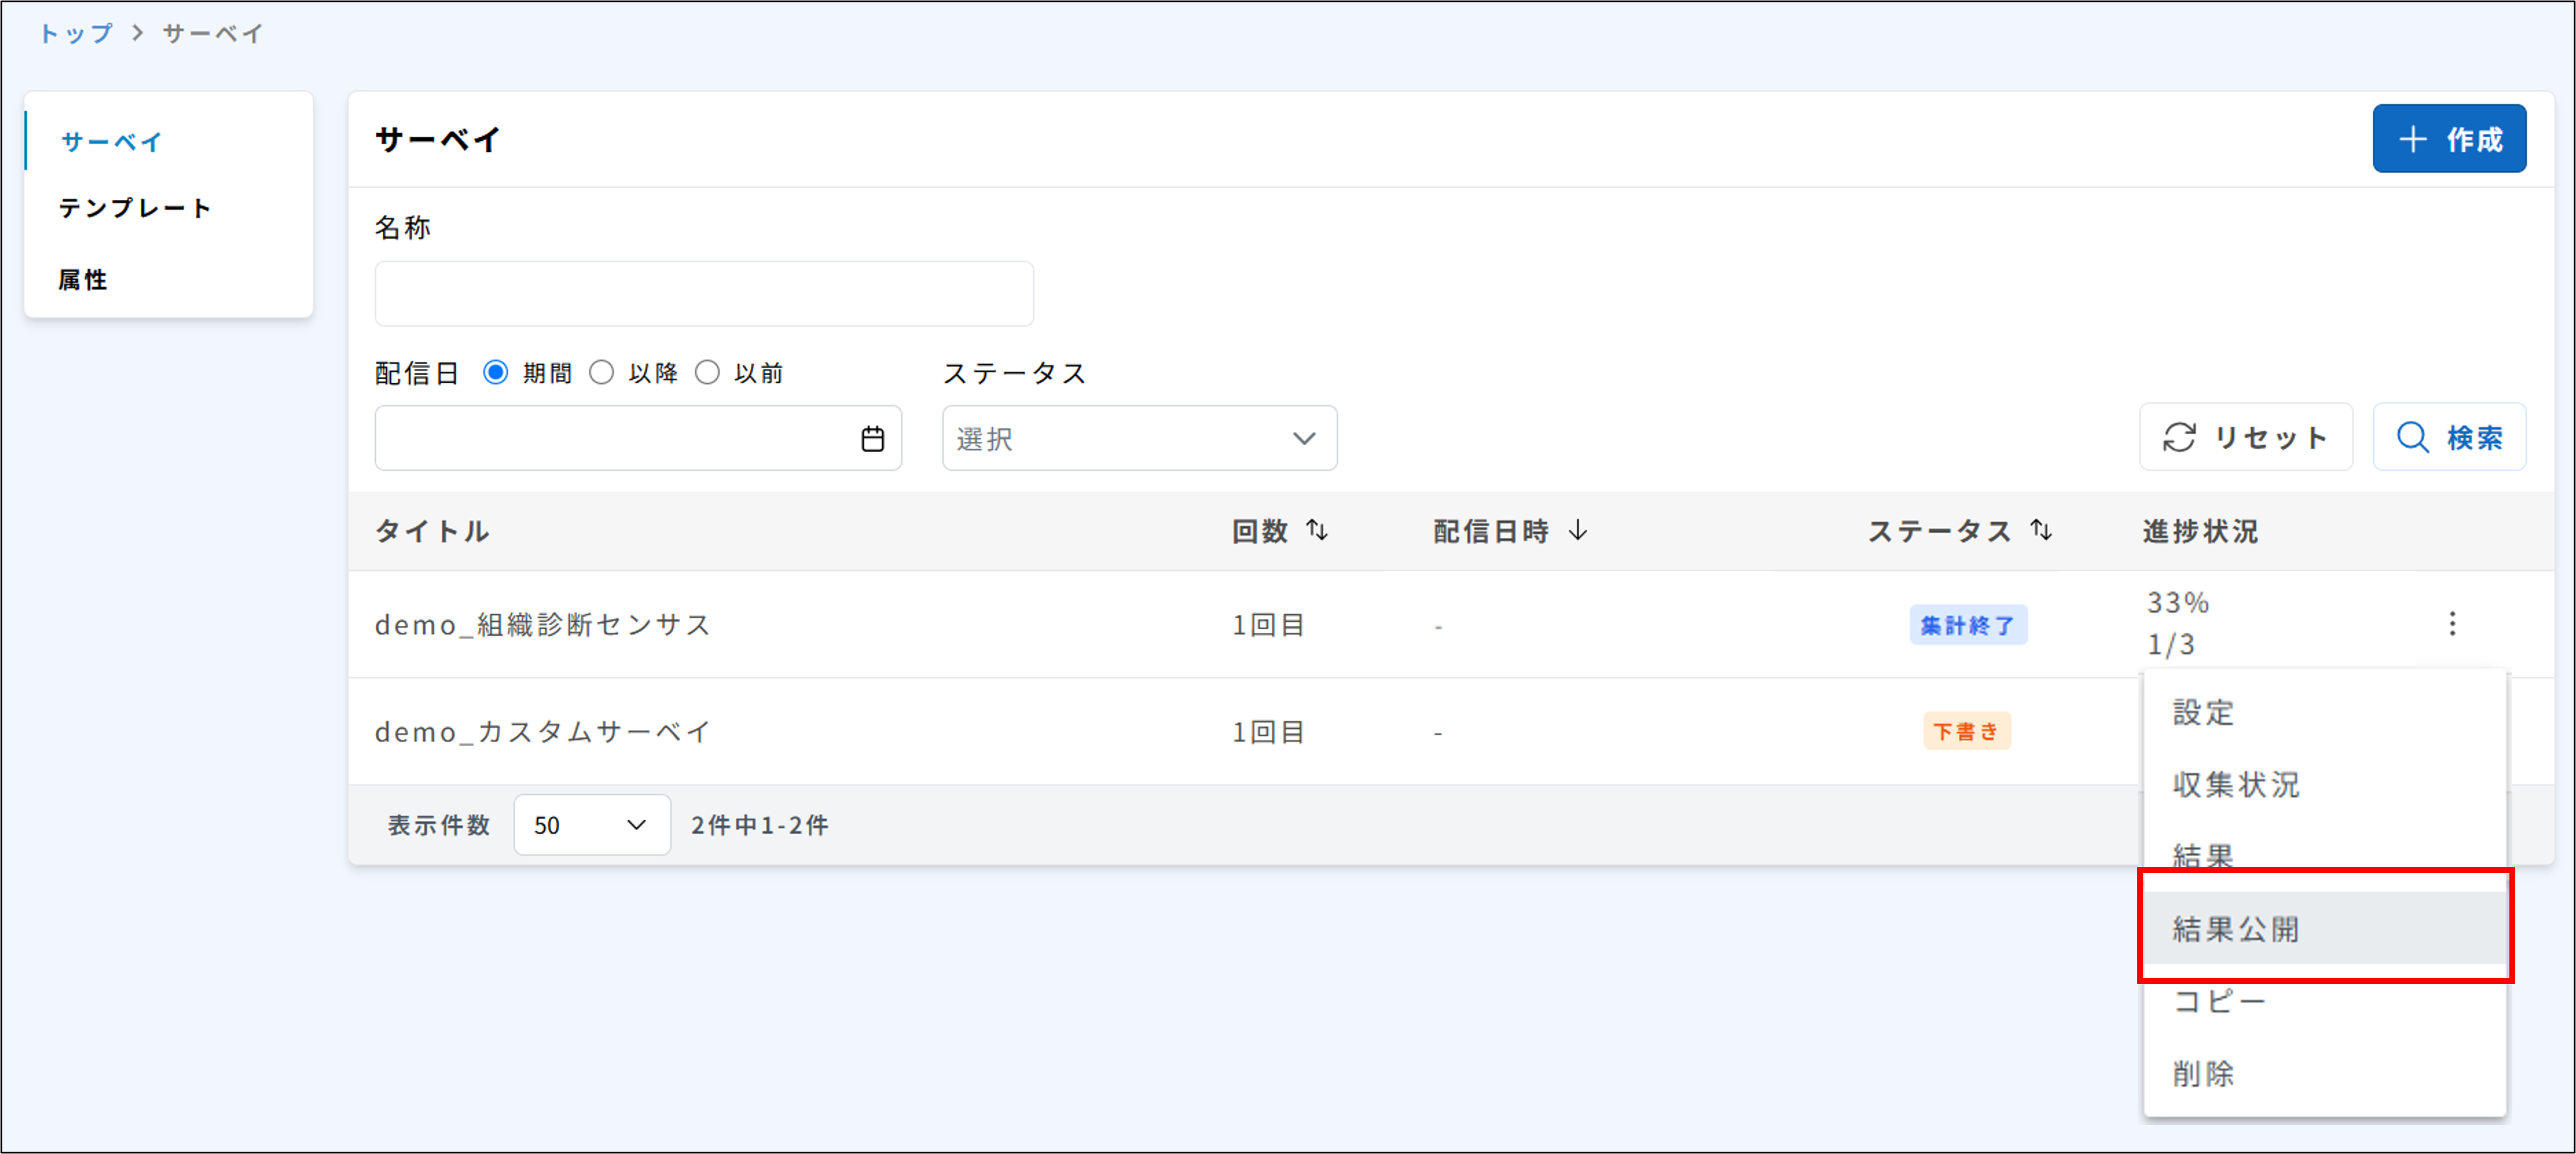This screenshot has width=2576, height=1154.
Task: Sort by 配信日時 descending
Action: [x=1578, y=531]
